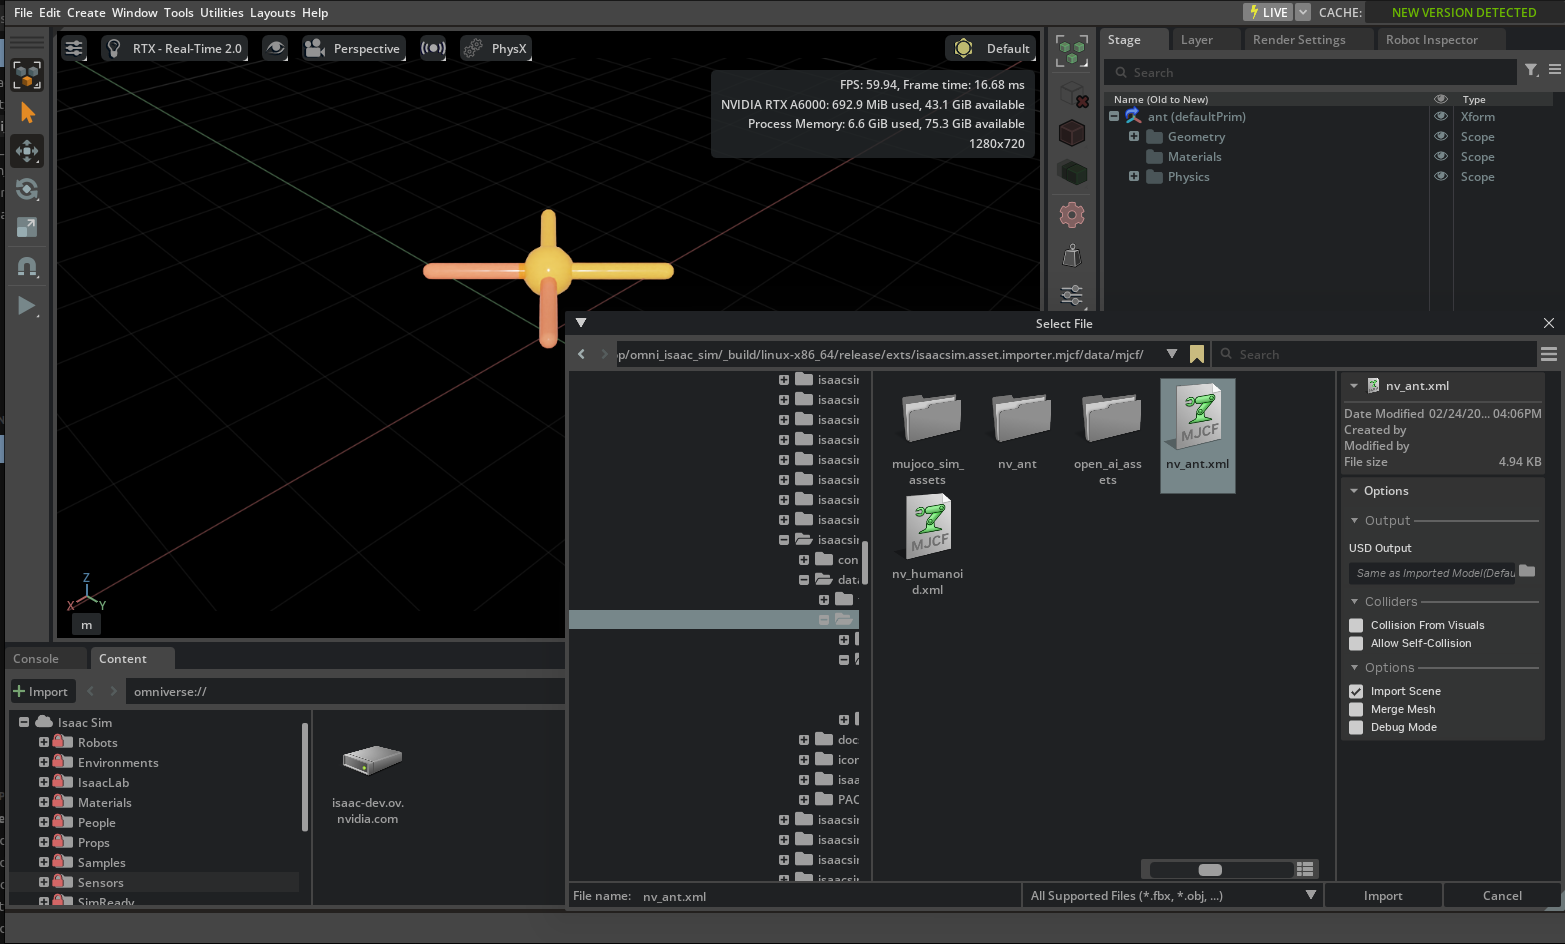This screenshot has height=944, width=1565.
Task: Click the viewport broadcast waves icon
Action: click(433, 48)
